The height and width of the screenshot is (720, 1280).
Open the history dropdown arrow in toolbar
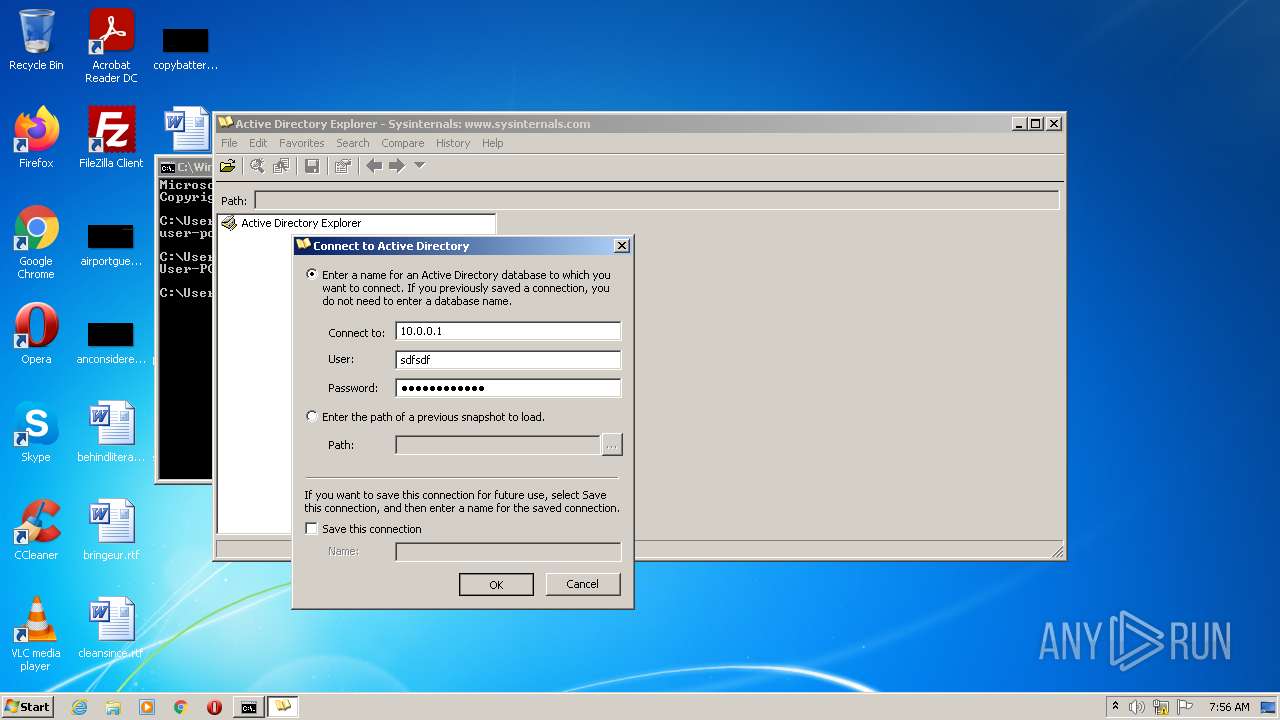(x=419, y=165)
